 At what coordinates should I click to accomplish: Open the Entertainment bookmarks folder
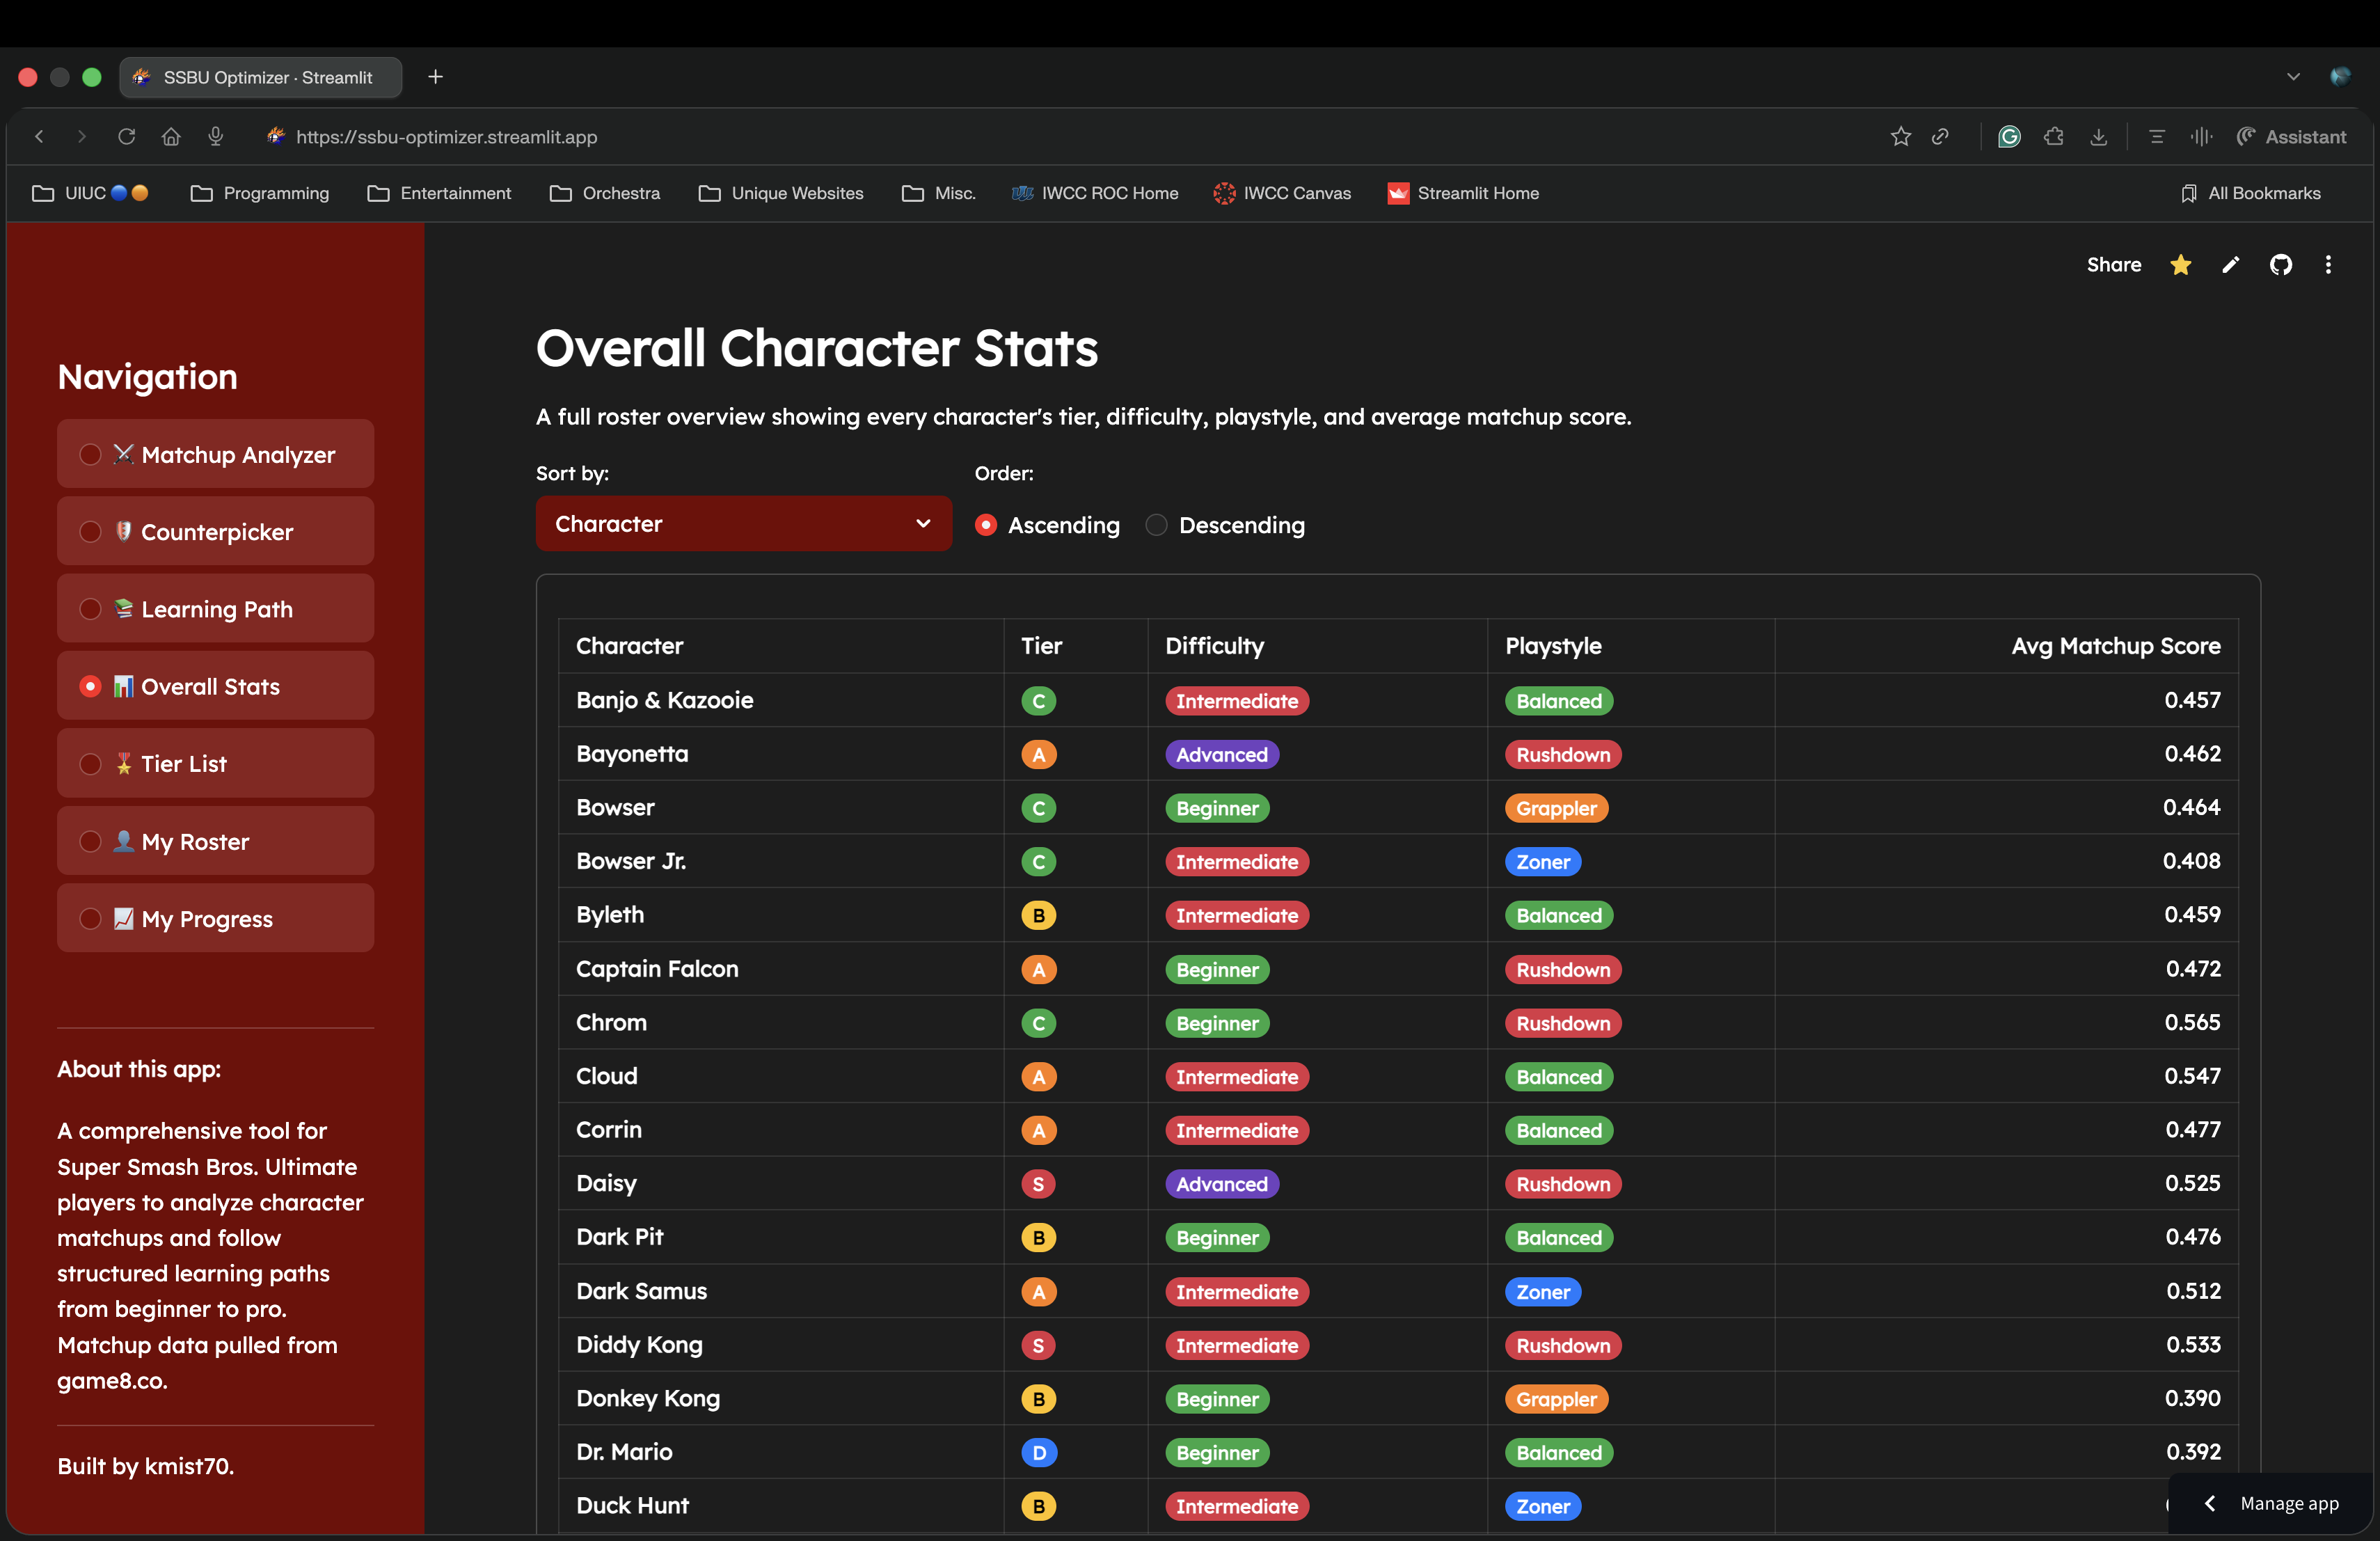point(439,193)
